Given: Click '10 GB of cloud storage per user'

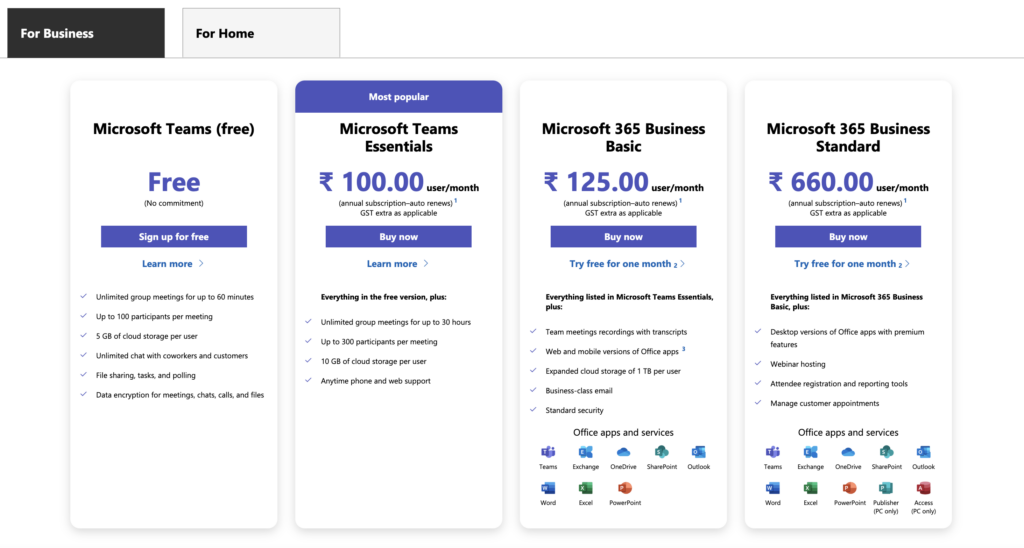Looking at the screenshot, I should point(373,361).
